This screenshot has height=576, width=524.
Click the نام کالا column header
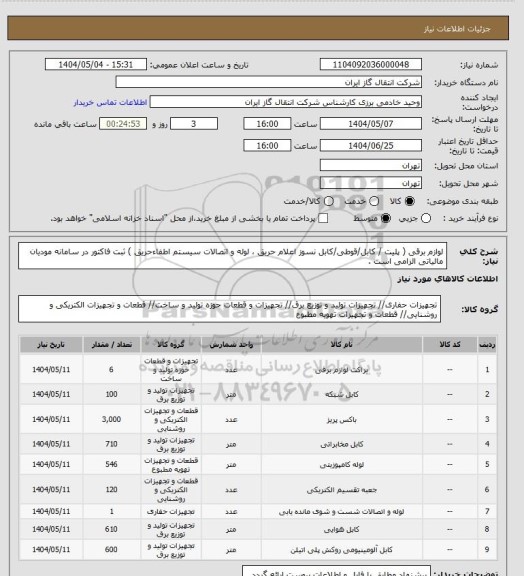coord(342,345)
